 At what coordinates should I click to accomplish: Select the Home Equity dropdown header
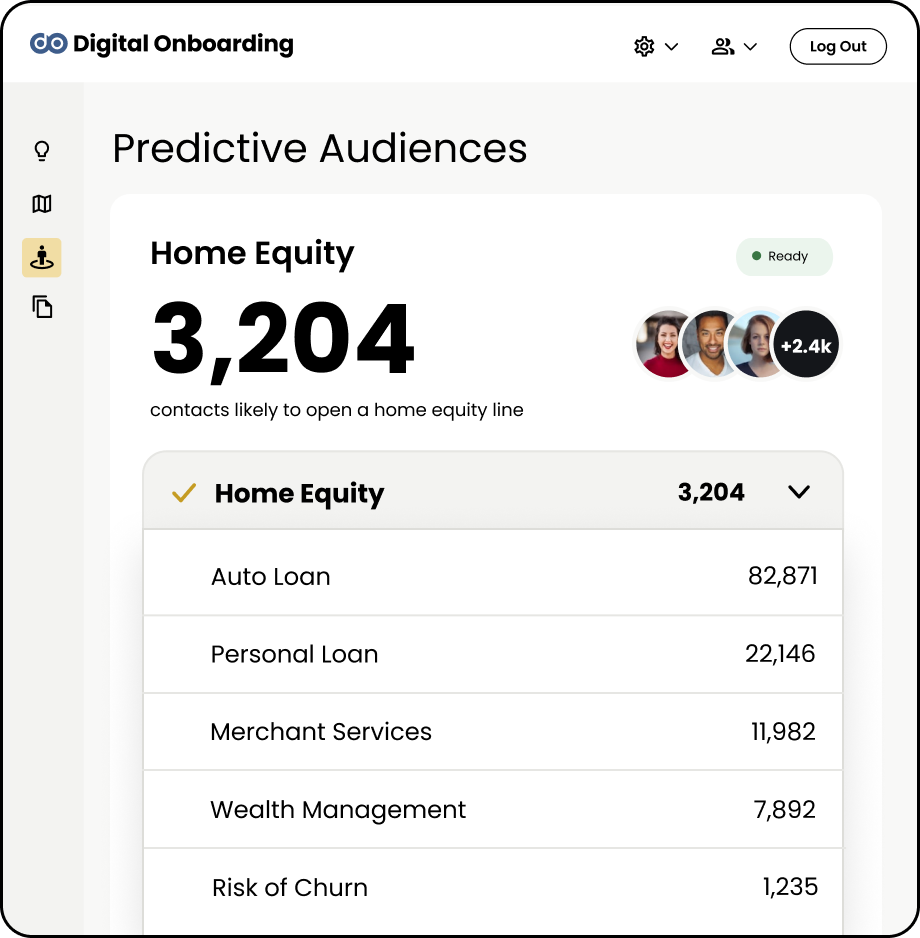(493, 491)
